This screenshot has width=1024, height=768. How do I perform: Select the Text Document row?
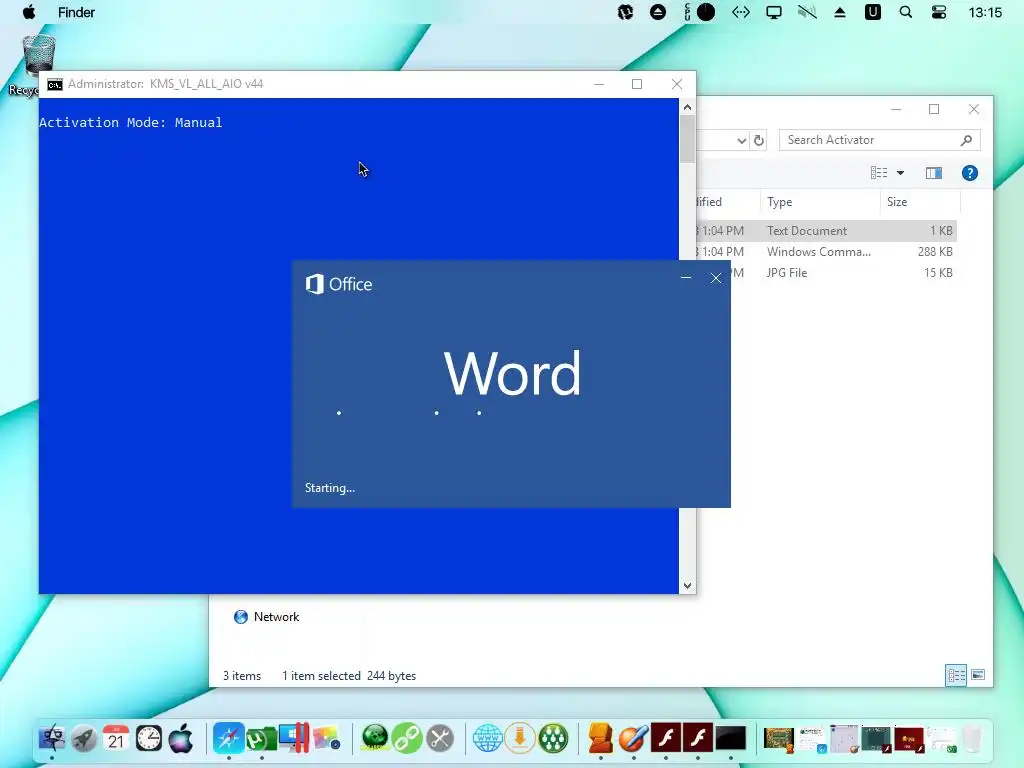pyautogui.click(x=826, y=231)
